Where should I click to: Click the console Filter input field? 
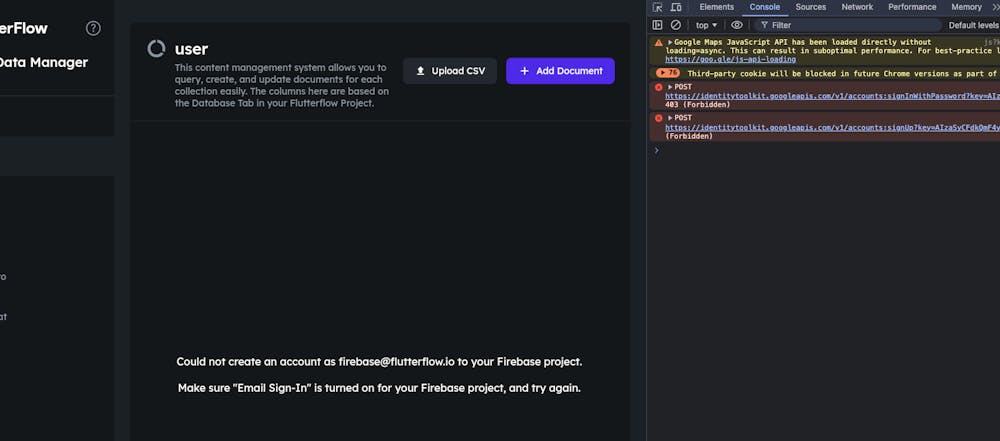(850, 25)
